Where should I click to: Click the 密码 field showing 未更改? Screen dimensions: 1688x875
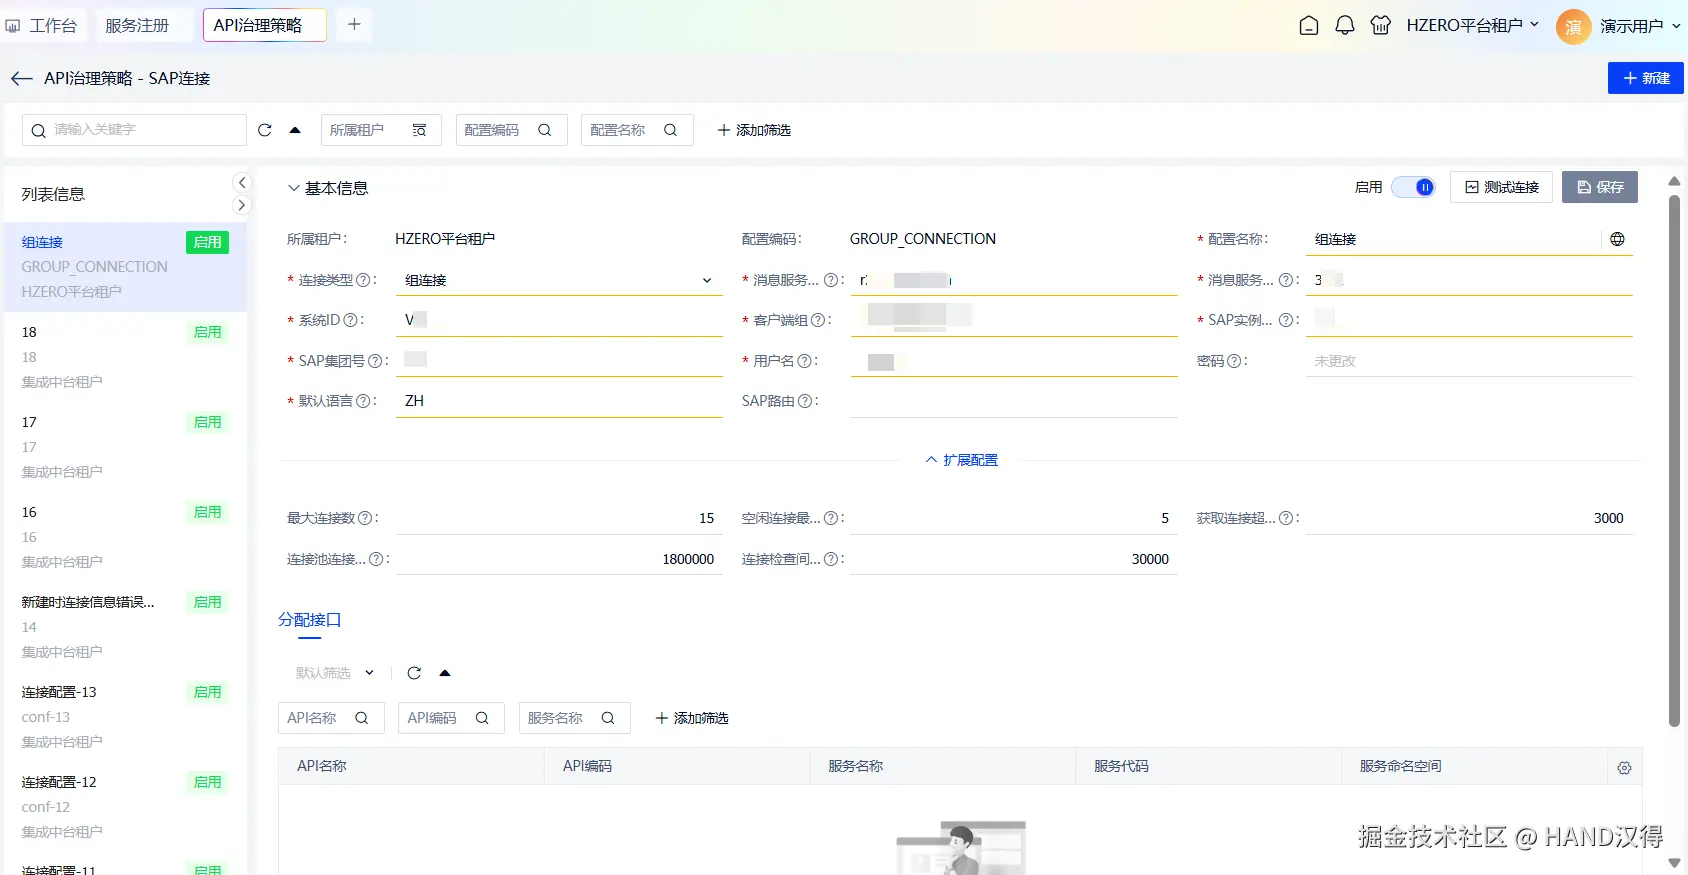(x=1469, y=361)
